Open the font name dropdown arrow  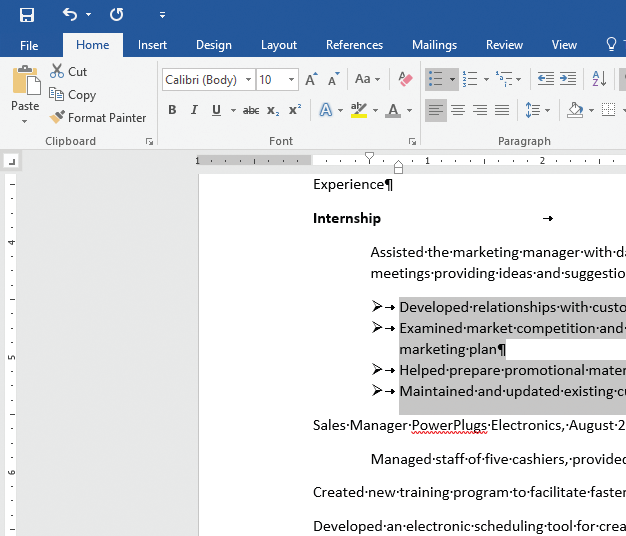coord(248,80)
